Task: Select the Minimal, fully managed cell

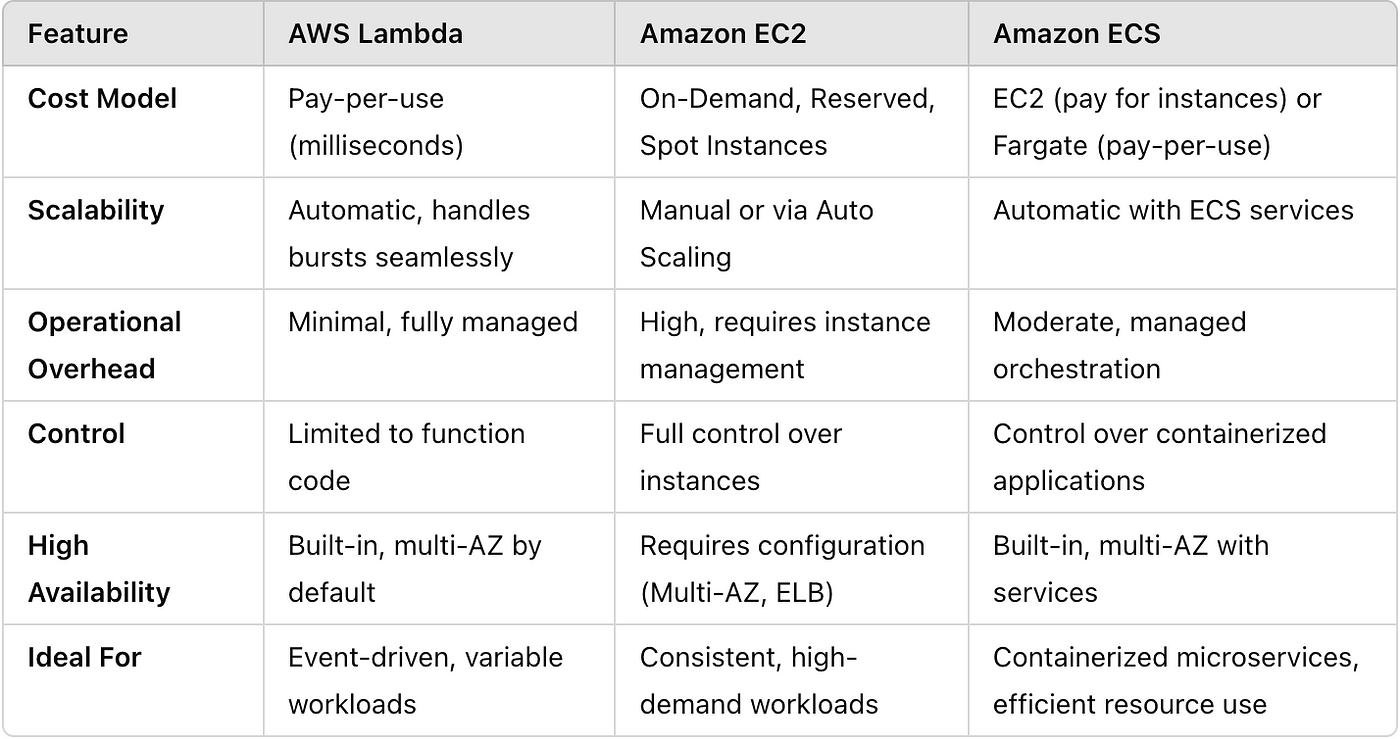Action: (433, 322)
